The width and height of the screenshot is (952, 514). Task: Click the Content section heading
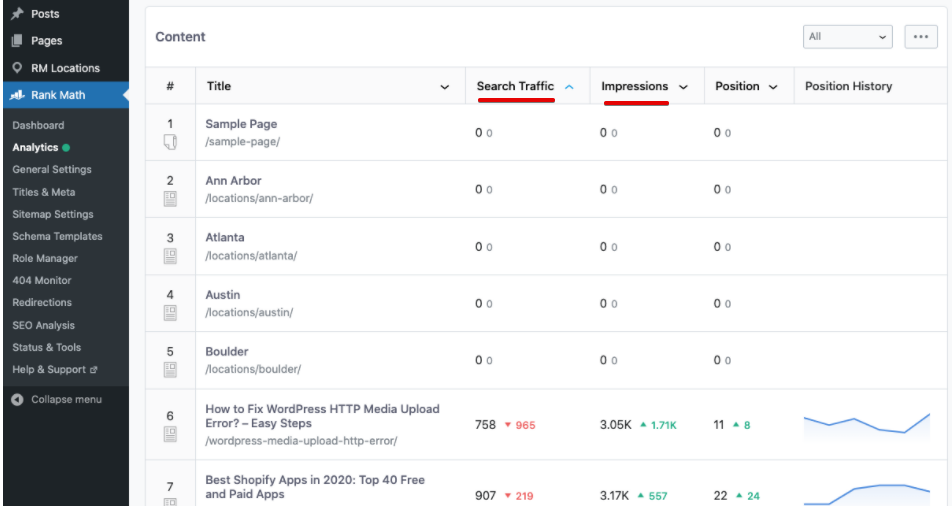coord(180,37)
